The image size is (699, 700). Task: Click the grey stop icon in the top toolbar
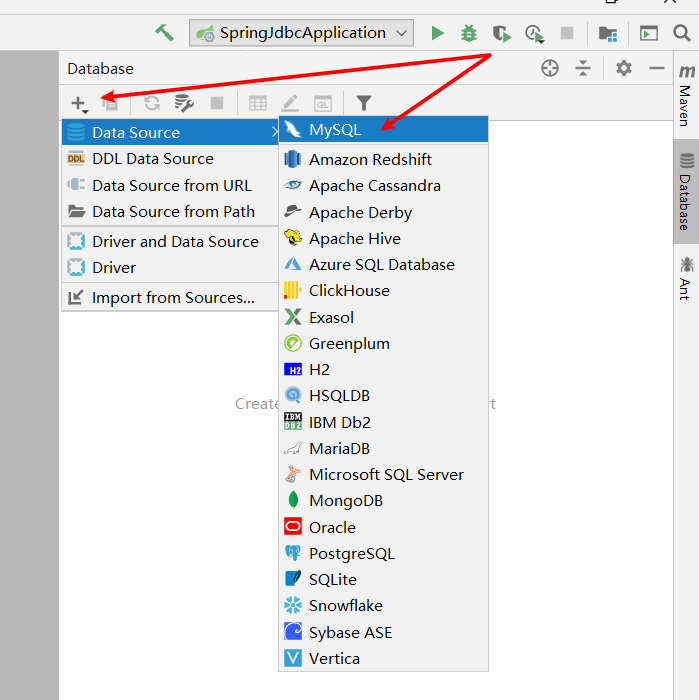tap(567, 33)
